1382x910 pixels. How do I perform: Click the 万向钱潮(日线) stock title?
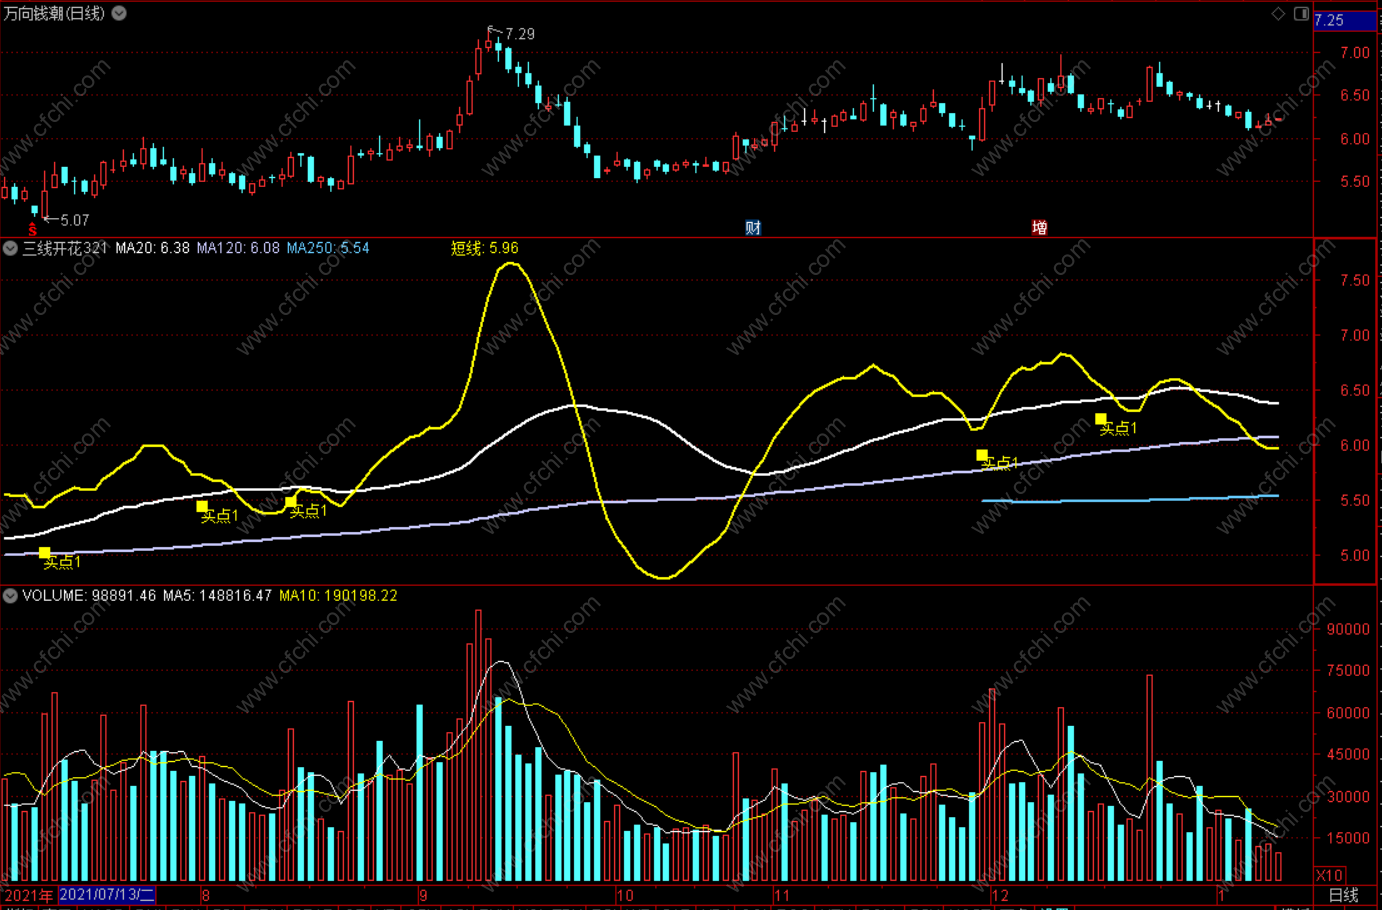click(x=54, y=13)
